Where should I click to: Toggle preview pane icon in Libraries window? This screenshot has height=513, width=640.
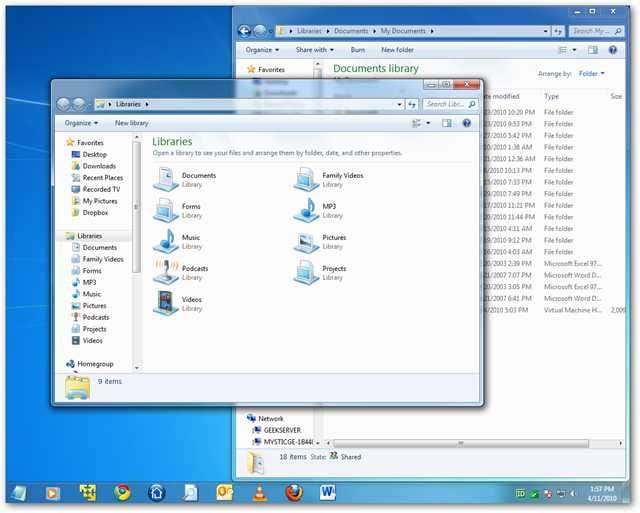[x=447, y=123]
